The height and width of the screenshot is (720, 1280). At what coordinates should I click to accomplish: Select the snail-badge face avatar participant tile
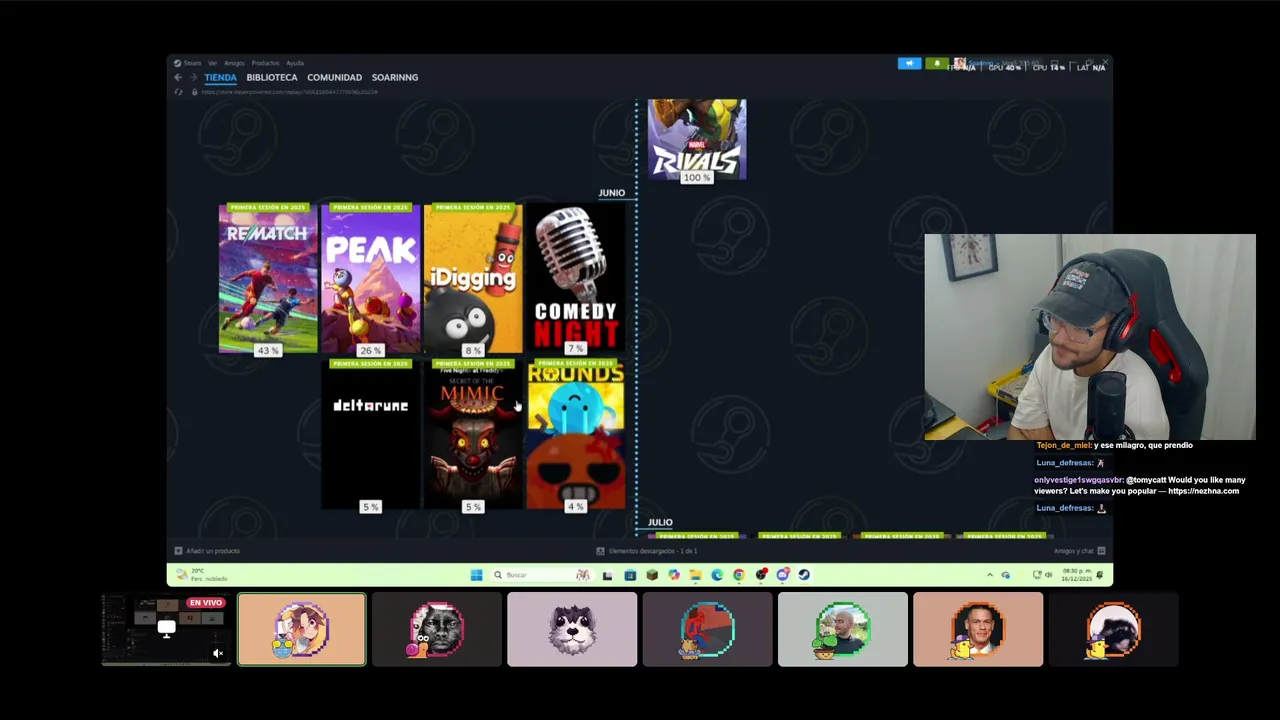click(437, 629)
